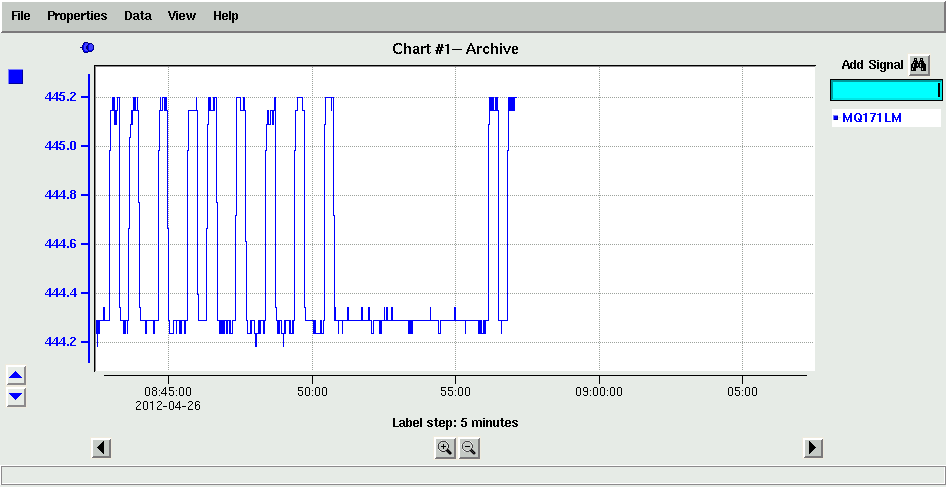This screenshot has height=487, width=946.
Task: Zoom in with the magnifier plus icon
Action: point(445,448)
